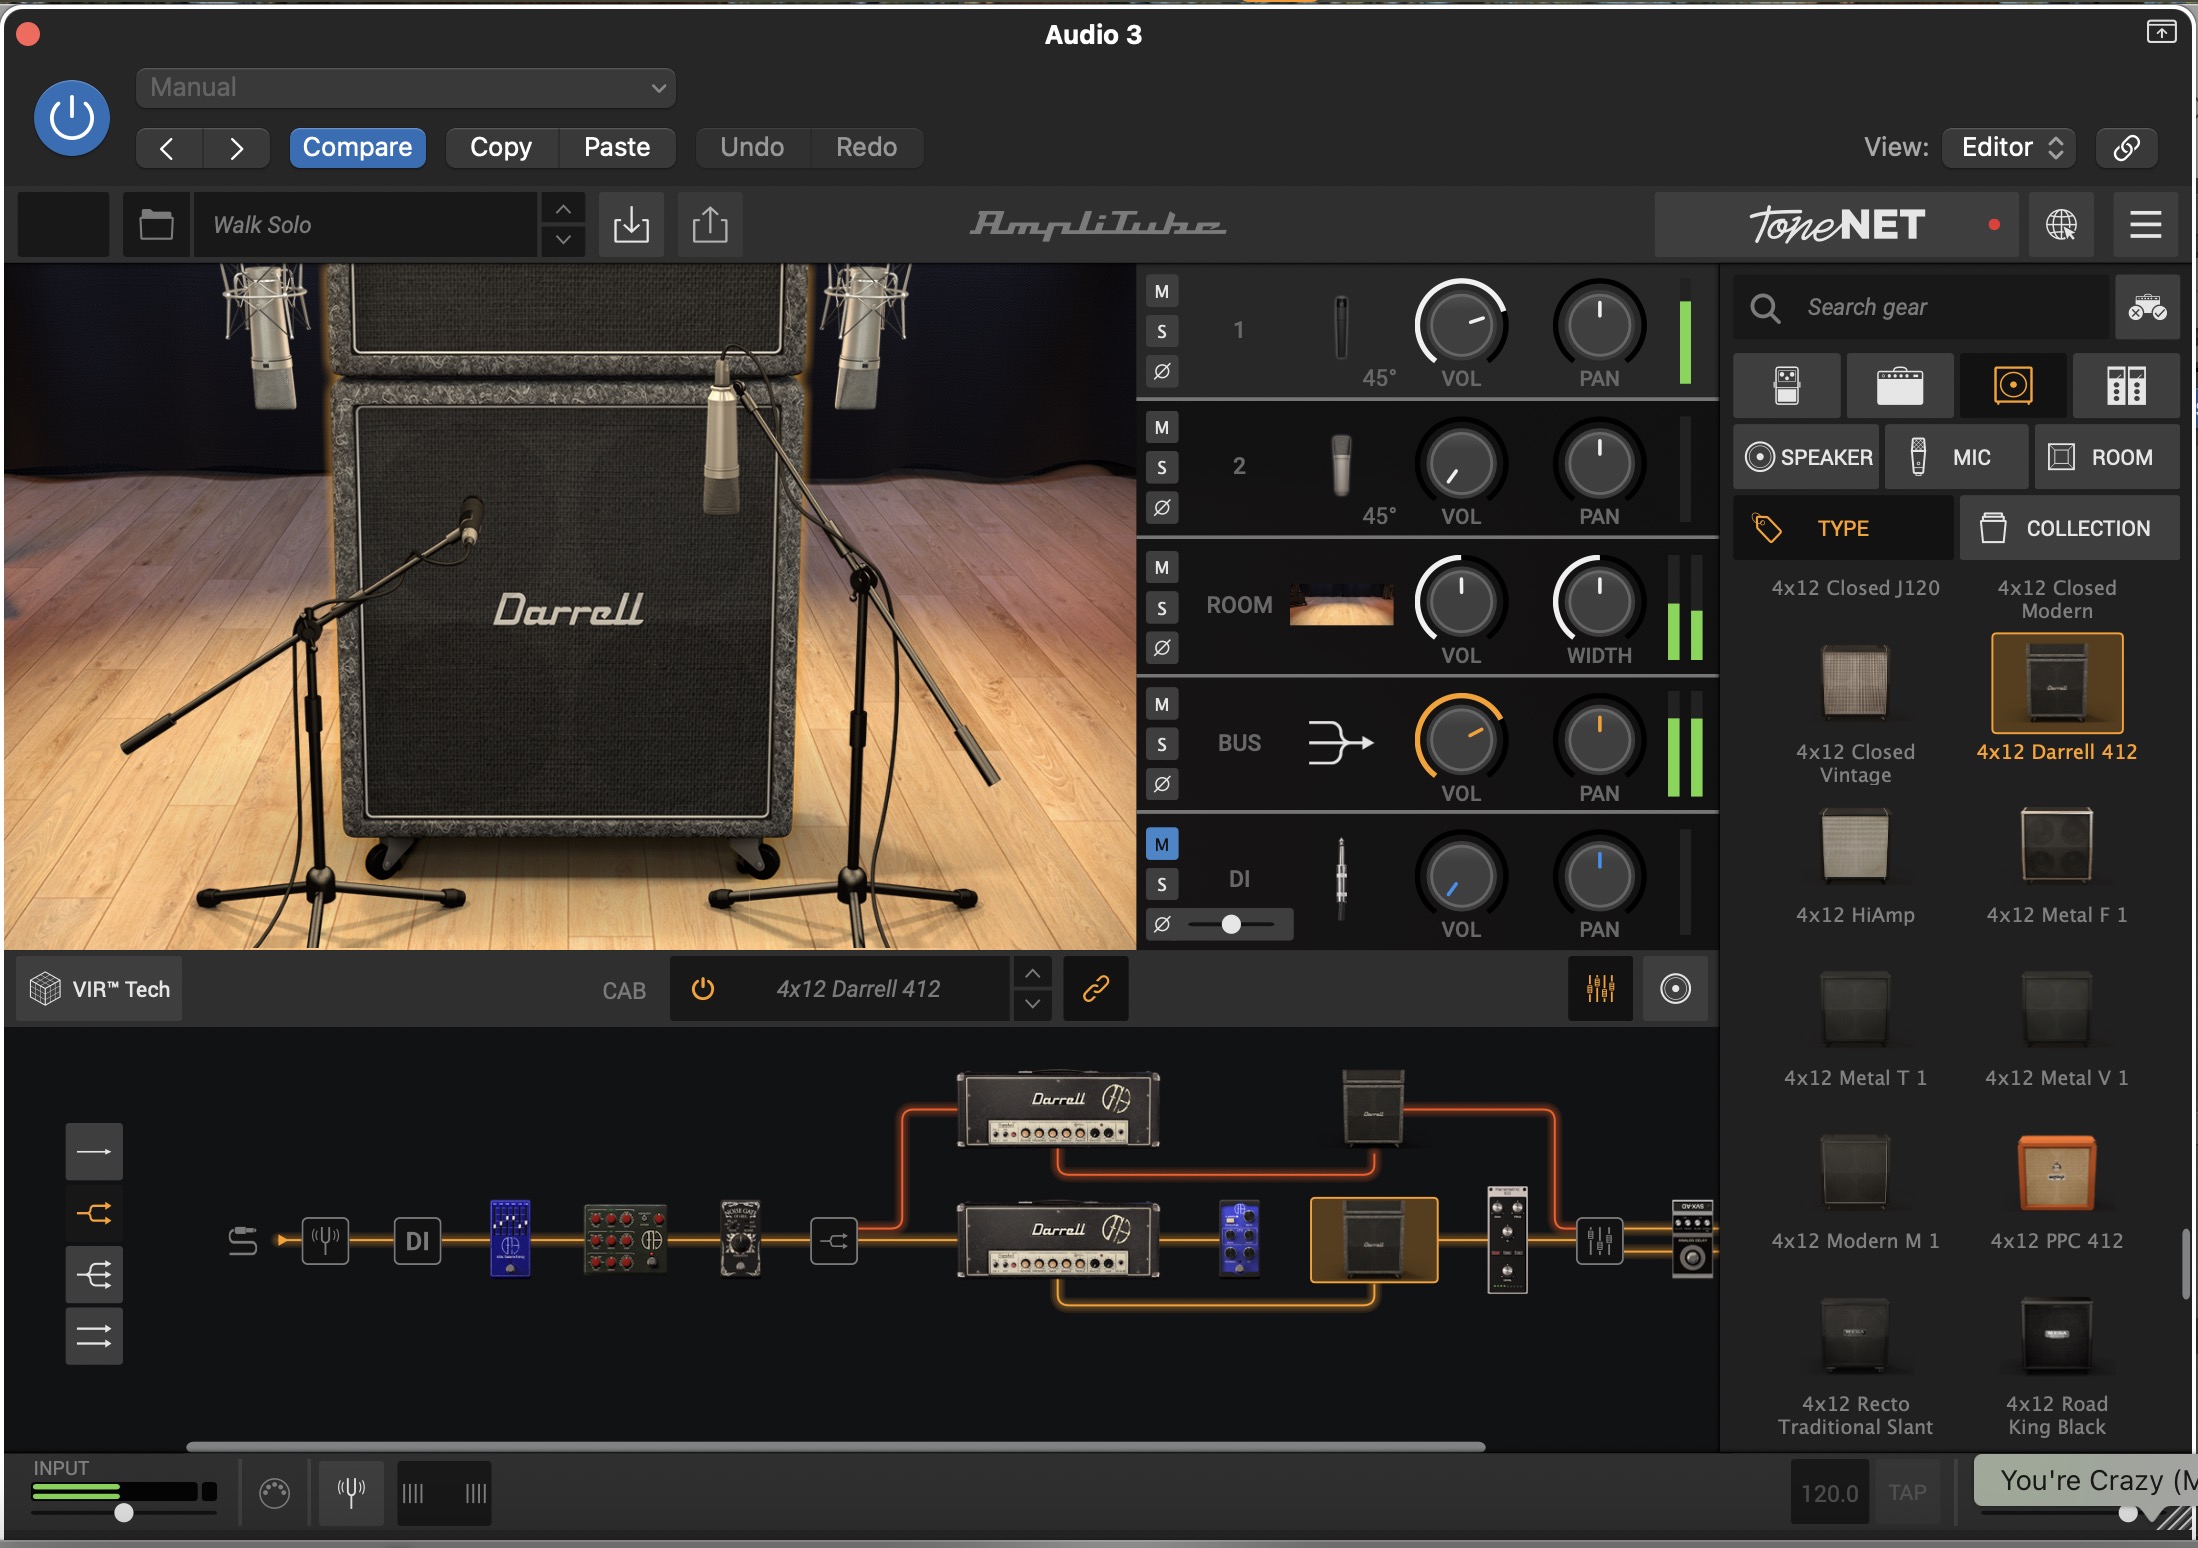Click the save preset download icon
Viewport: 2198px width, 1548px height.
(631, 225)
